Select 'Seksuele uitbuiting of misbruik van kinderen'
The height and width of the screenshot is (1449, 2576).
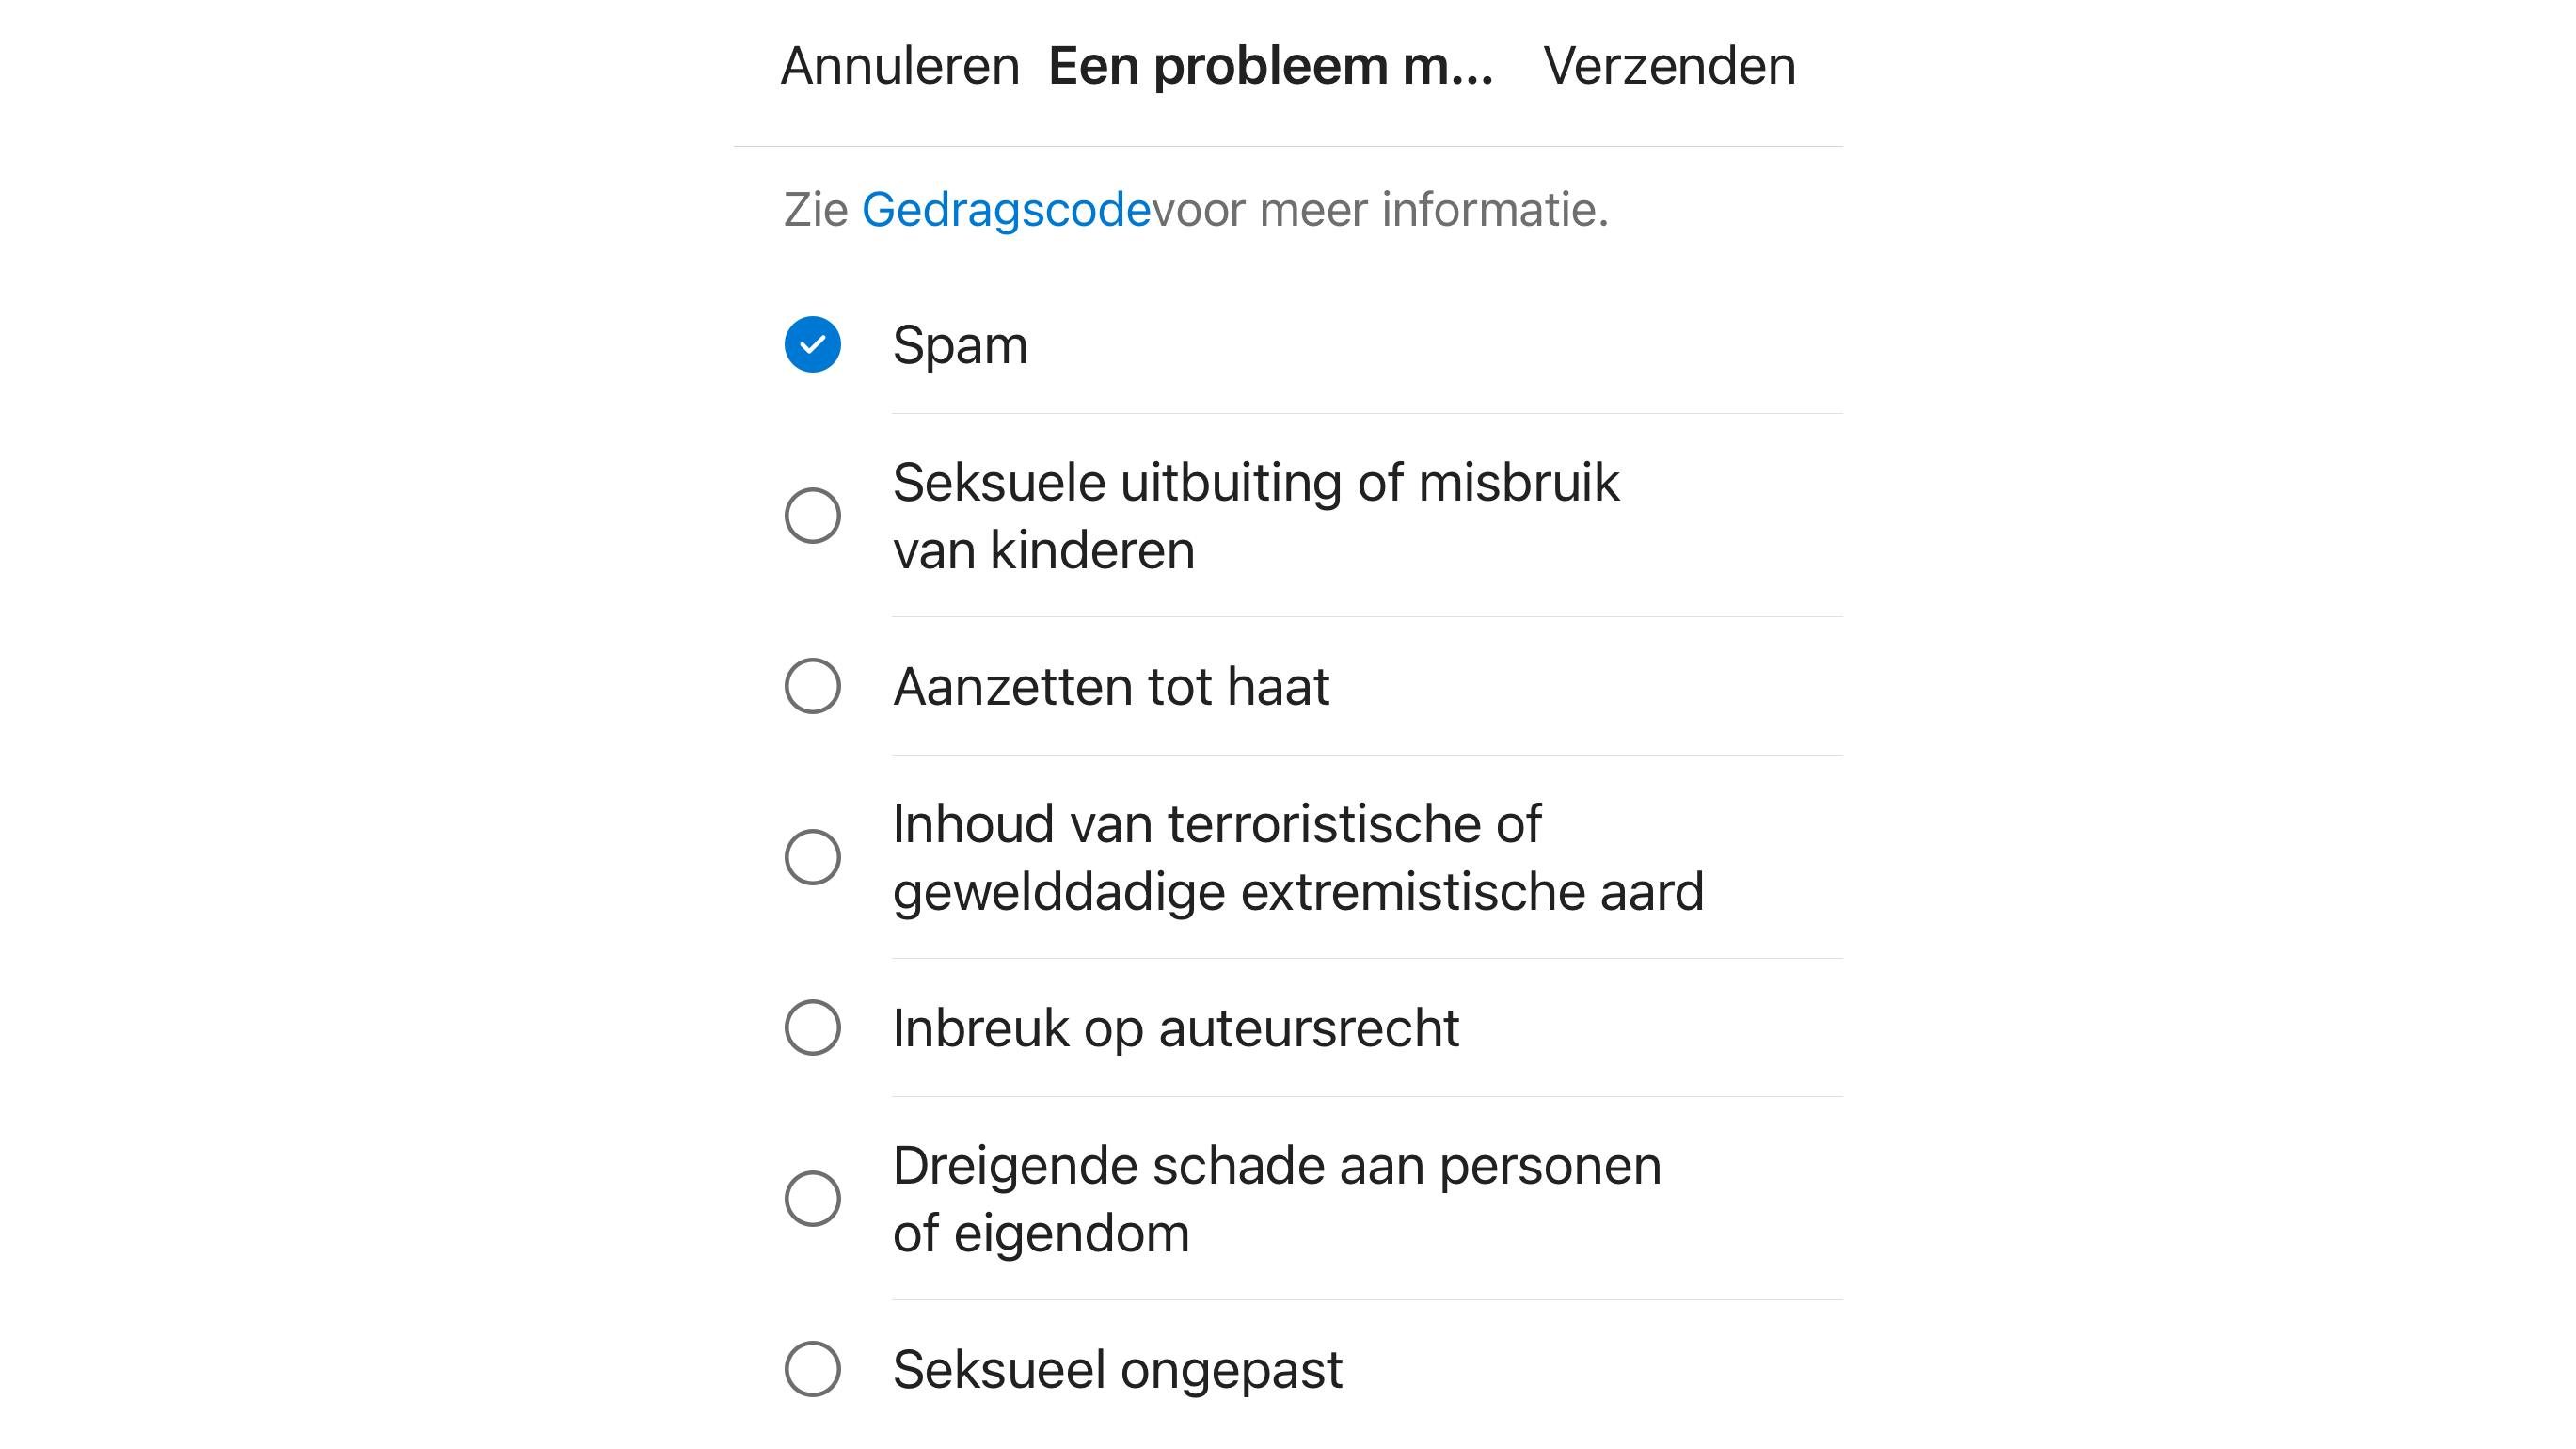pos(813,513)
